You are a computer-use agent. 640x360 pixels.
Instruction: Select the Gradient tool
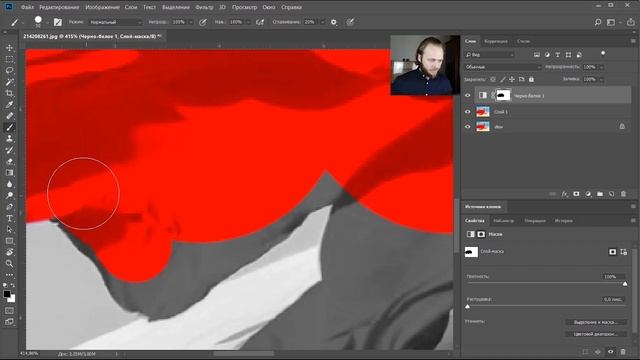point(9,173)
